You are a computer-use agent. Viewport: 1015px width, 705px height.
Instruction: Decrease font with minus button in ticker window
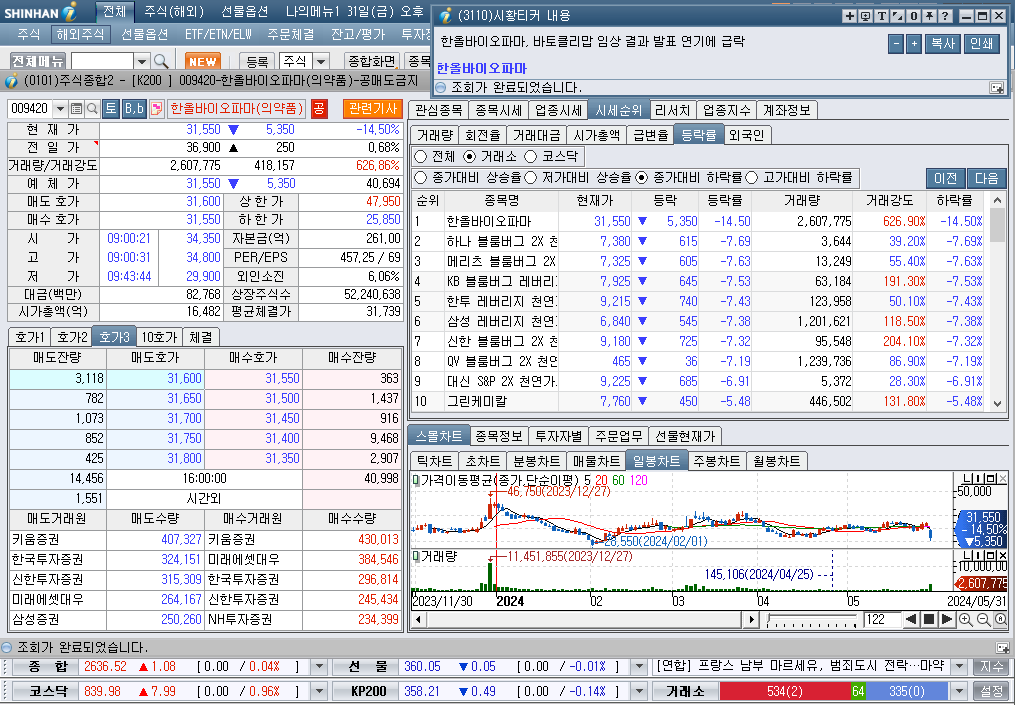point(896,44)
